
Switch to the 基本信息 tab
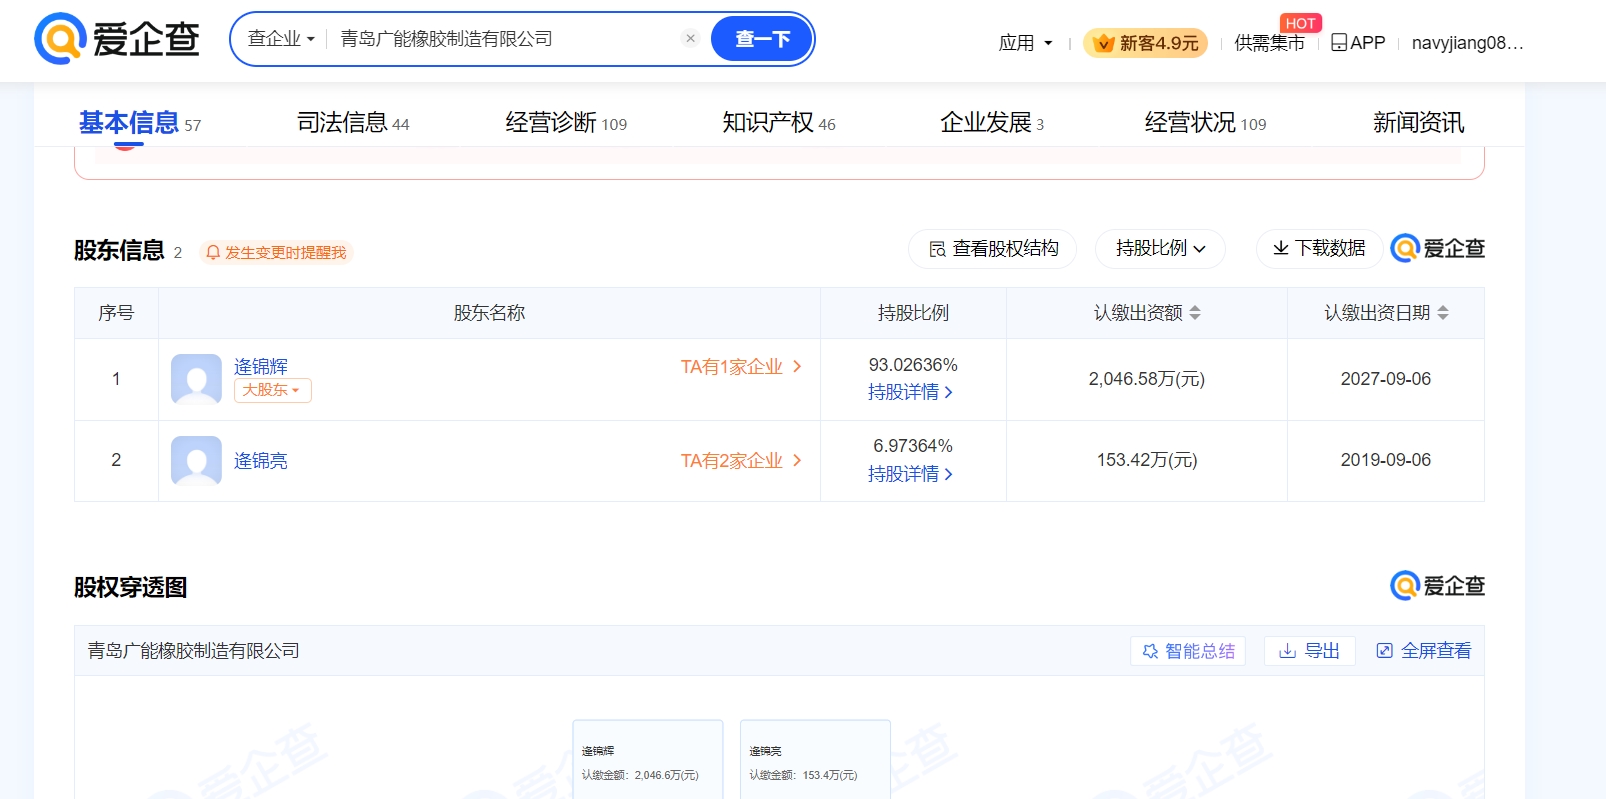[x=140, y=123]
